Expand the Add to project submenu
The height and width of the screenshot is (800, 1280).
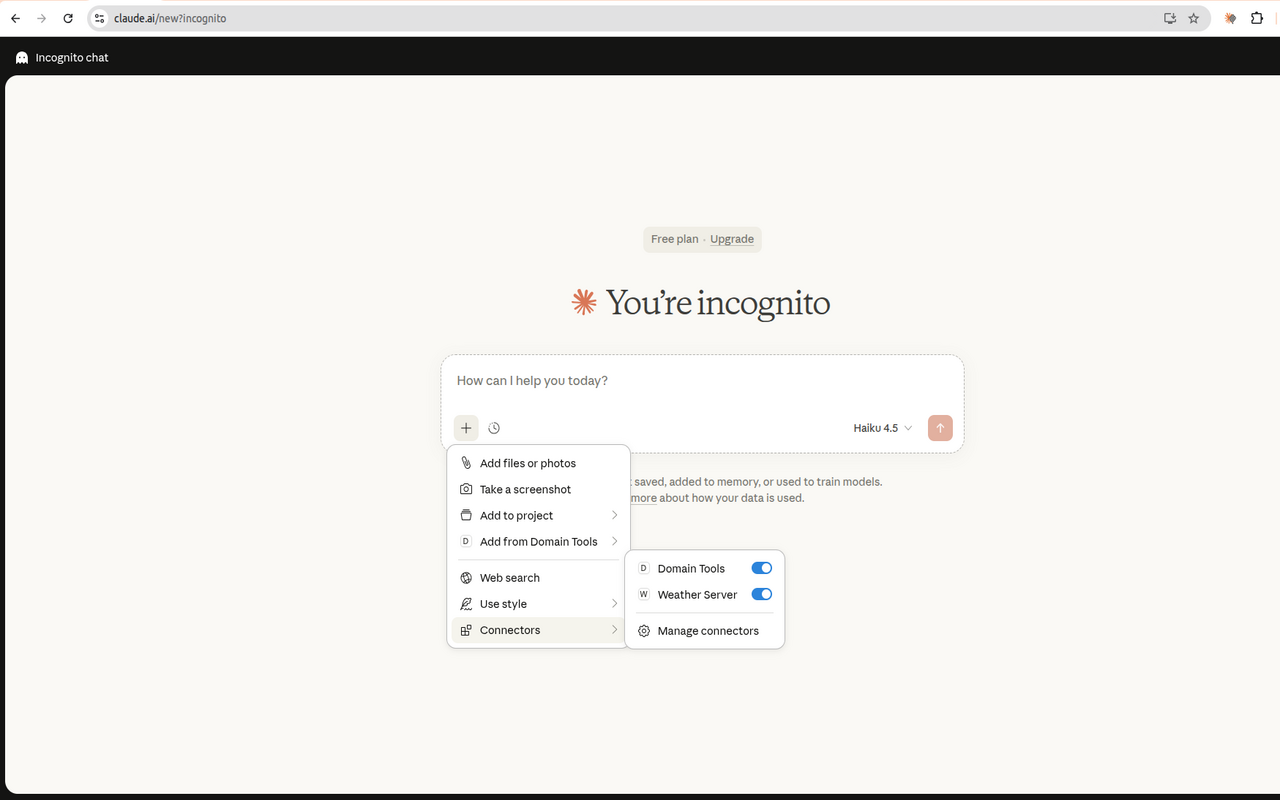(538, 515)
